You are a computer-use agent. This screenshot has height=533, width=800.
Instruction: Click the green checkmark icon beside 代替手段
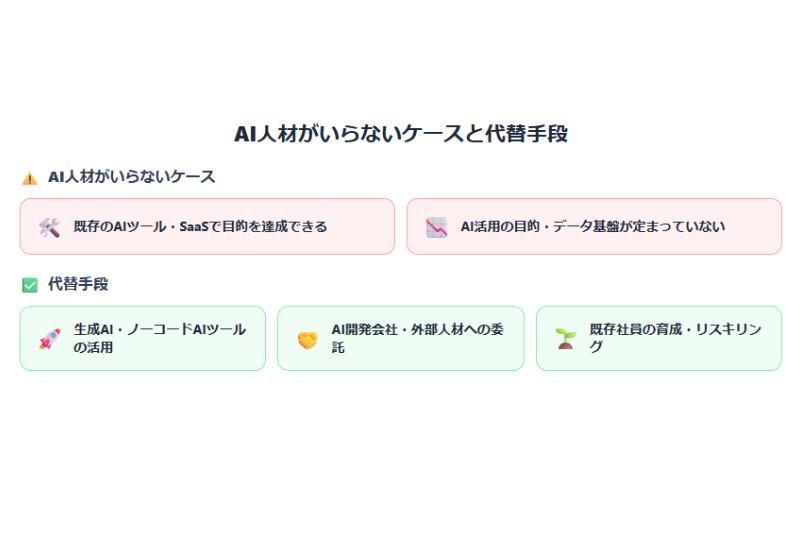30,285
